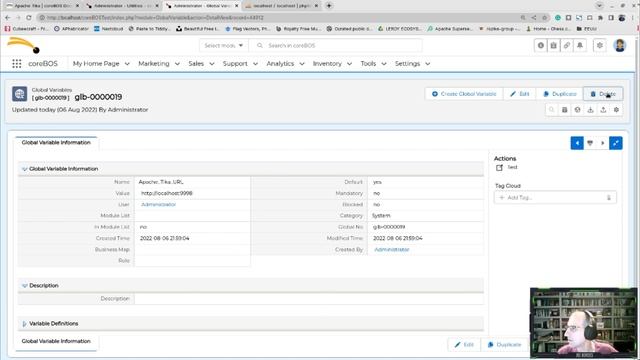Switch to the Apache Tika browser tab
The height and width of the screenshot is (360, 640).
click(41, 6)
